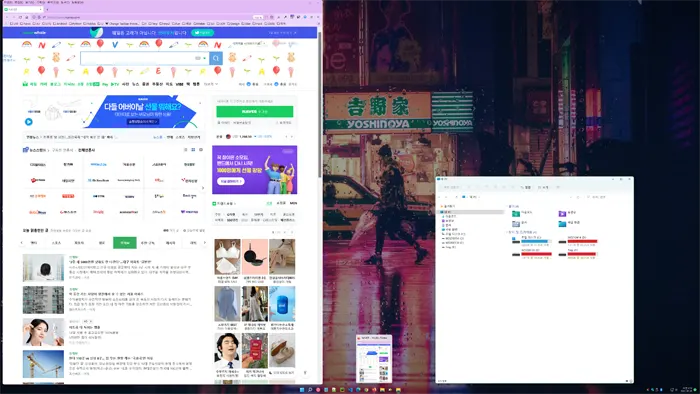Viewport: 700px width, 394px height.
Task: Open the article with apartment buildings thumbnail
Action: click(x=43, y=300)
